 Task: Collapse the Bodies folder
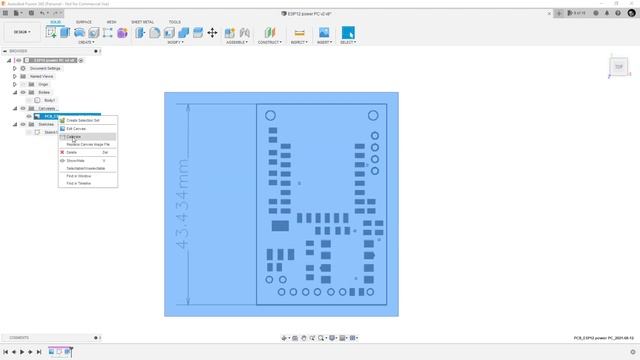pos(15,92)
